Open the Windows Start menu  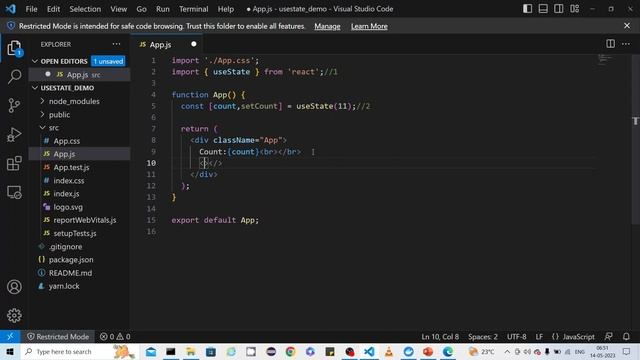[10, 351]
